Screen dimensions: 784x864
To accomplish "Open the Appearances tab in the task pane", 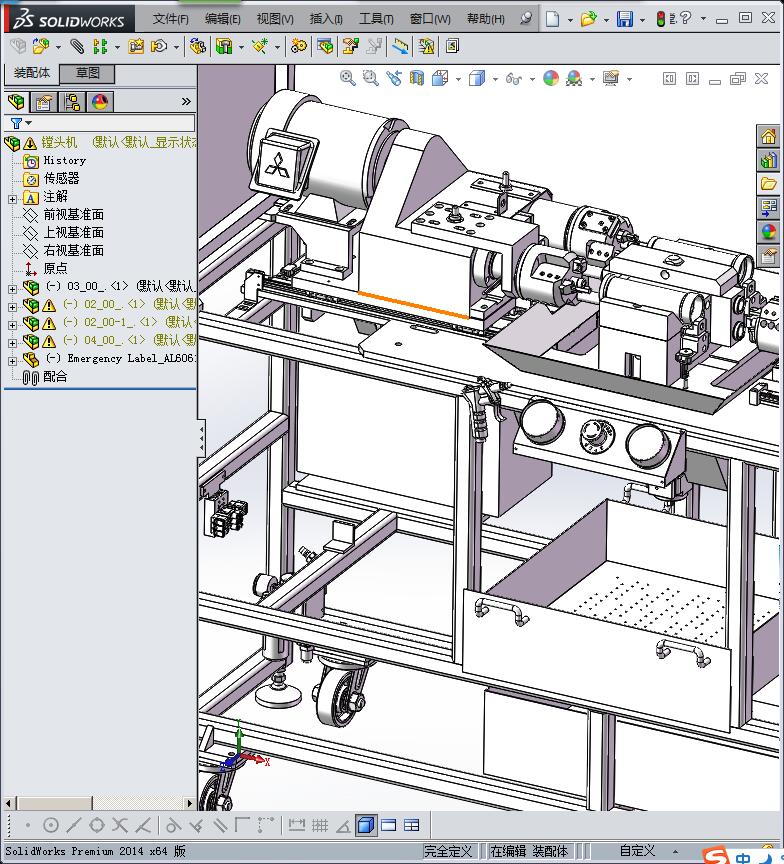I will pyautogui.click(x=768, y=232).
